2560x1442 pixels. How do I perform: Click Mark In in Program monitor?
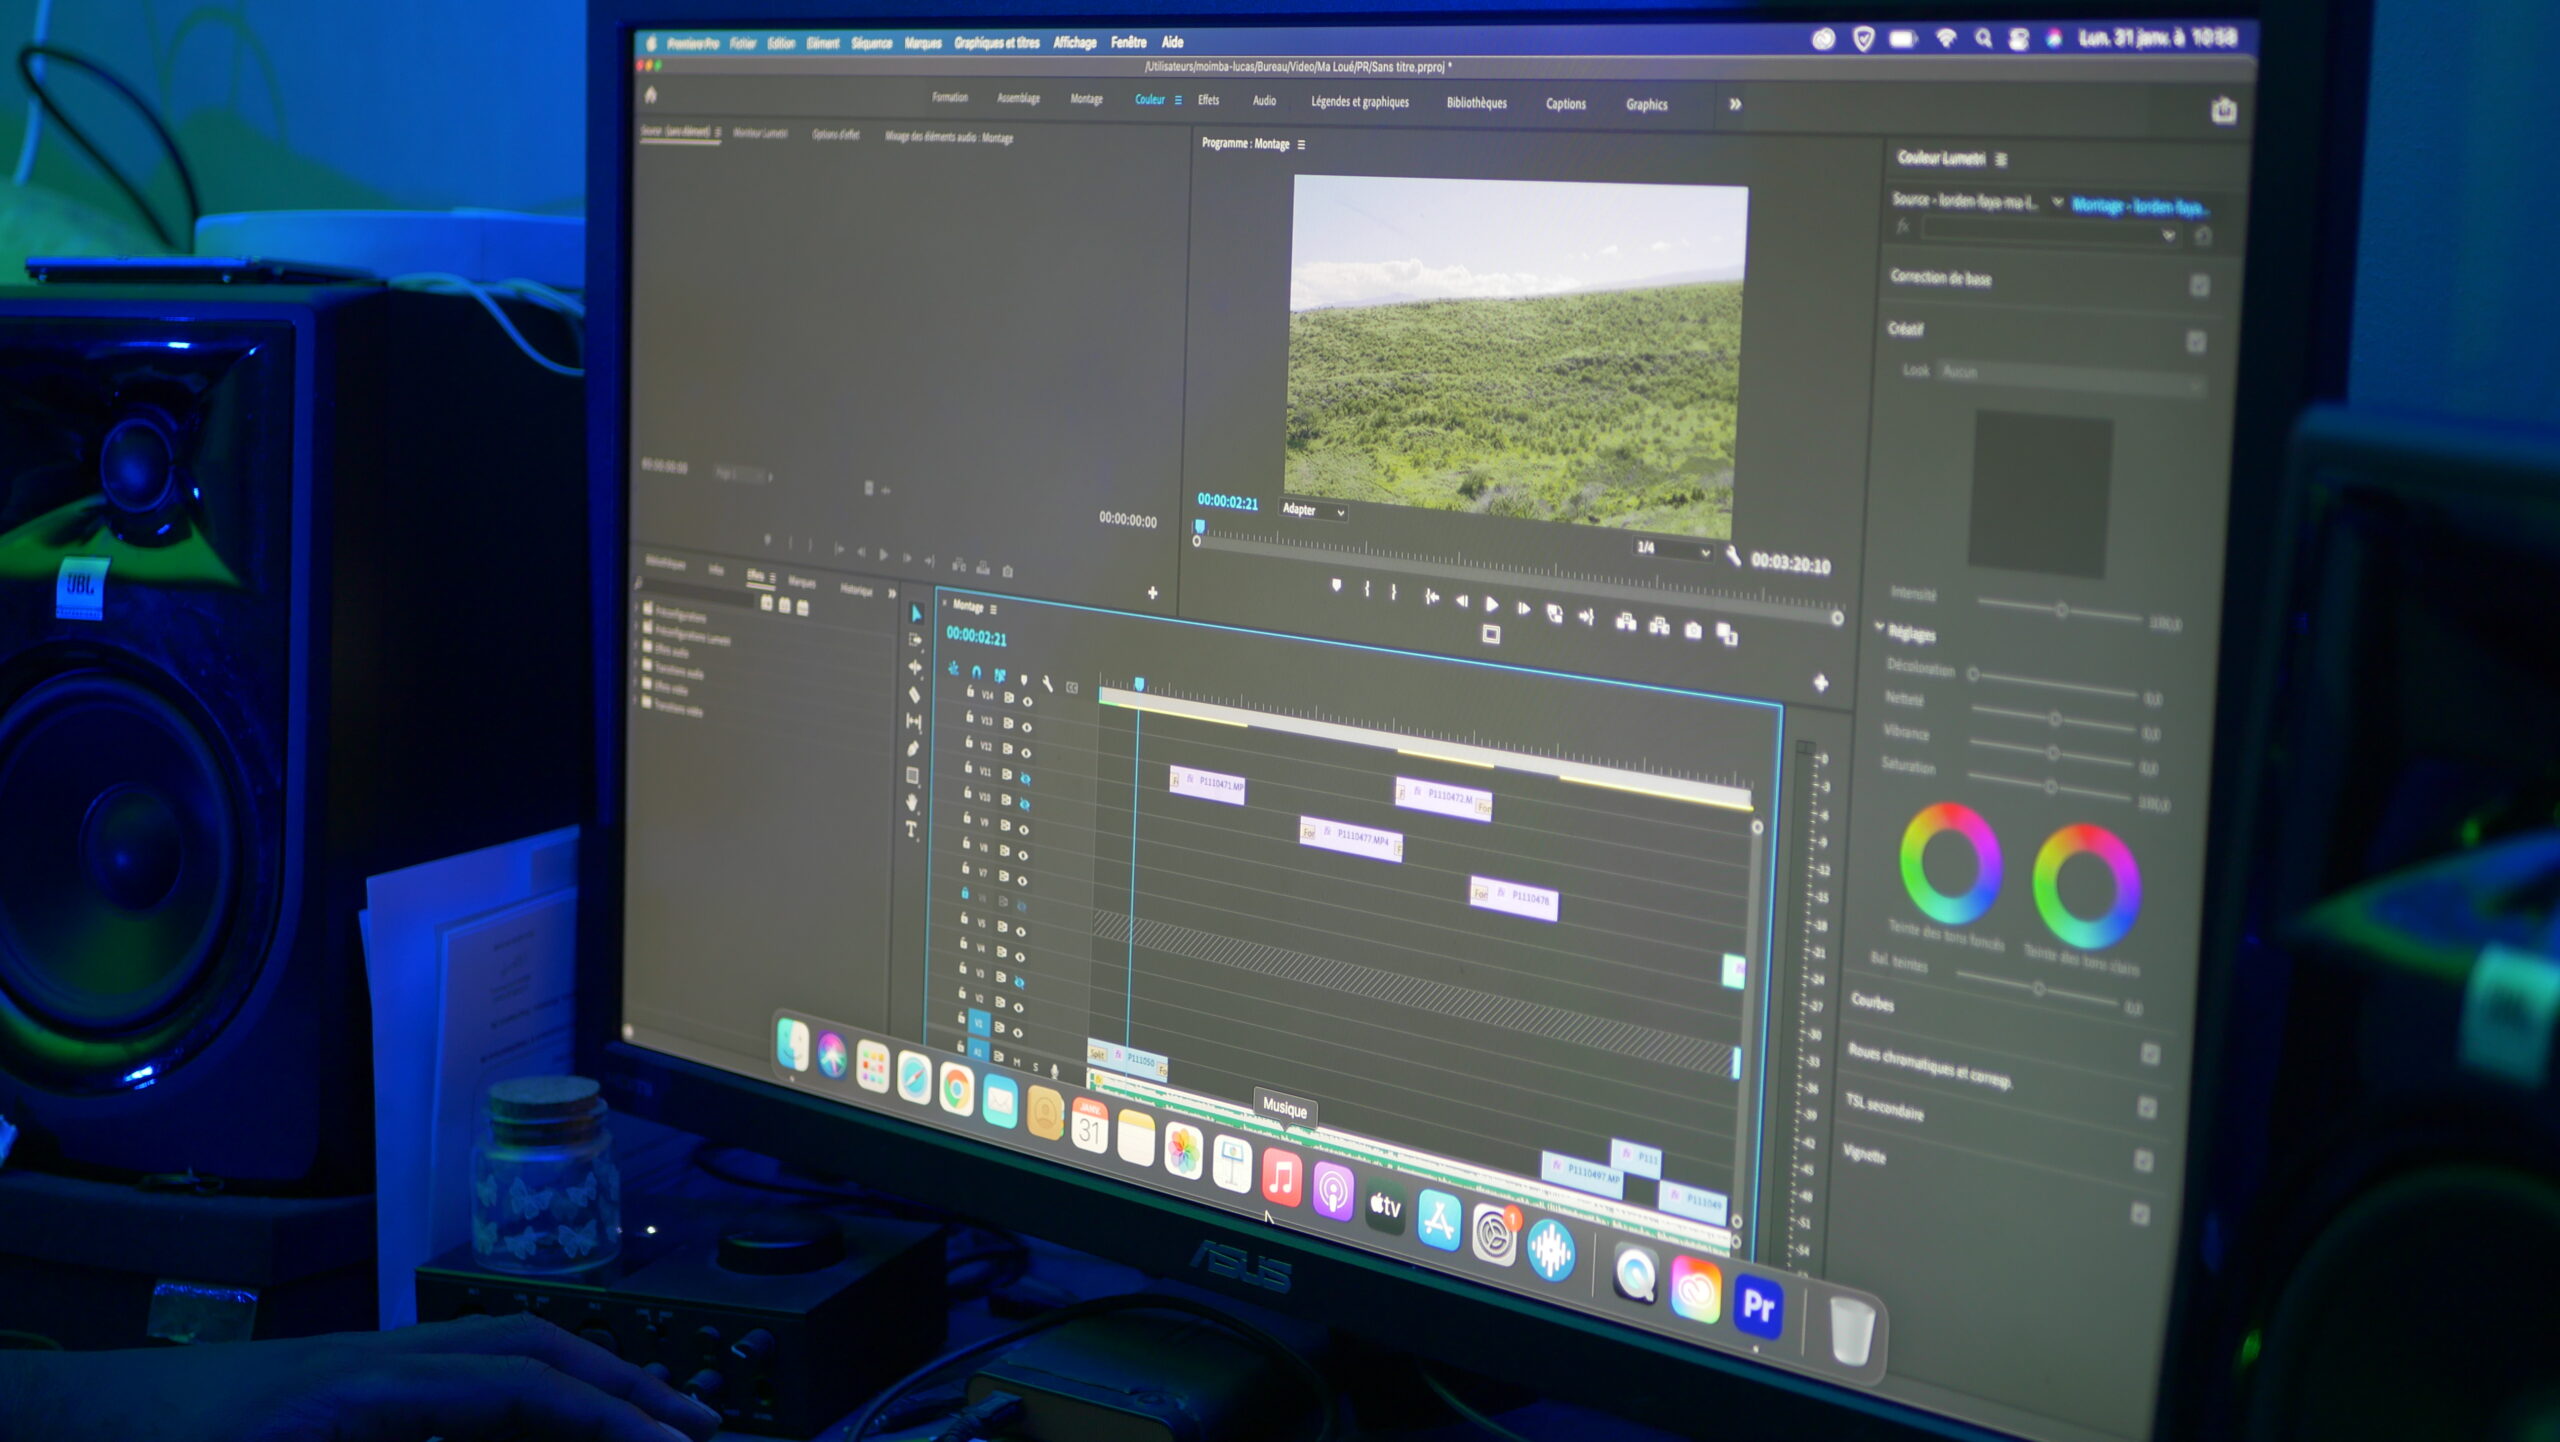(1366, 589)
